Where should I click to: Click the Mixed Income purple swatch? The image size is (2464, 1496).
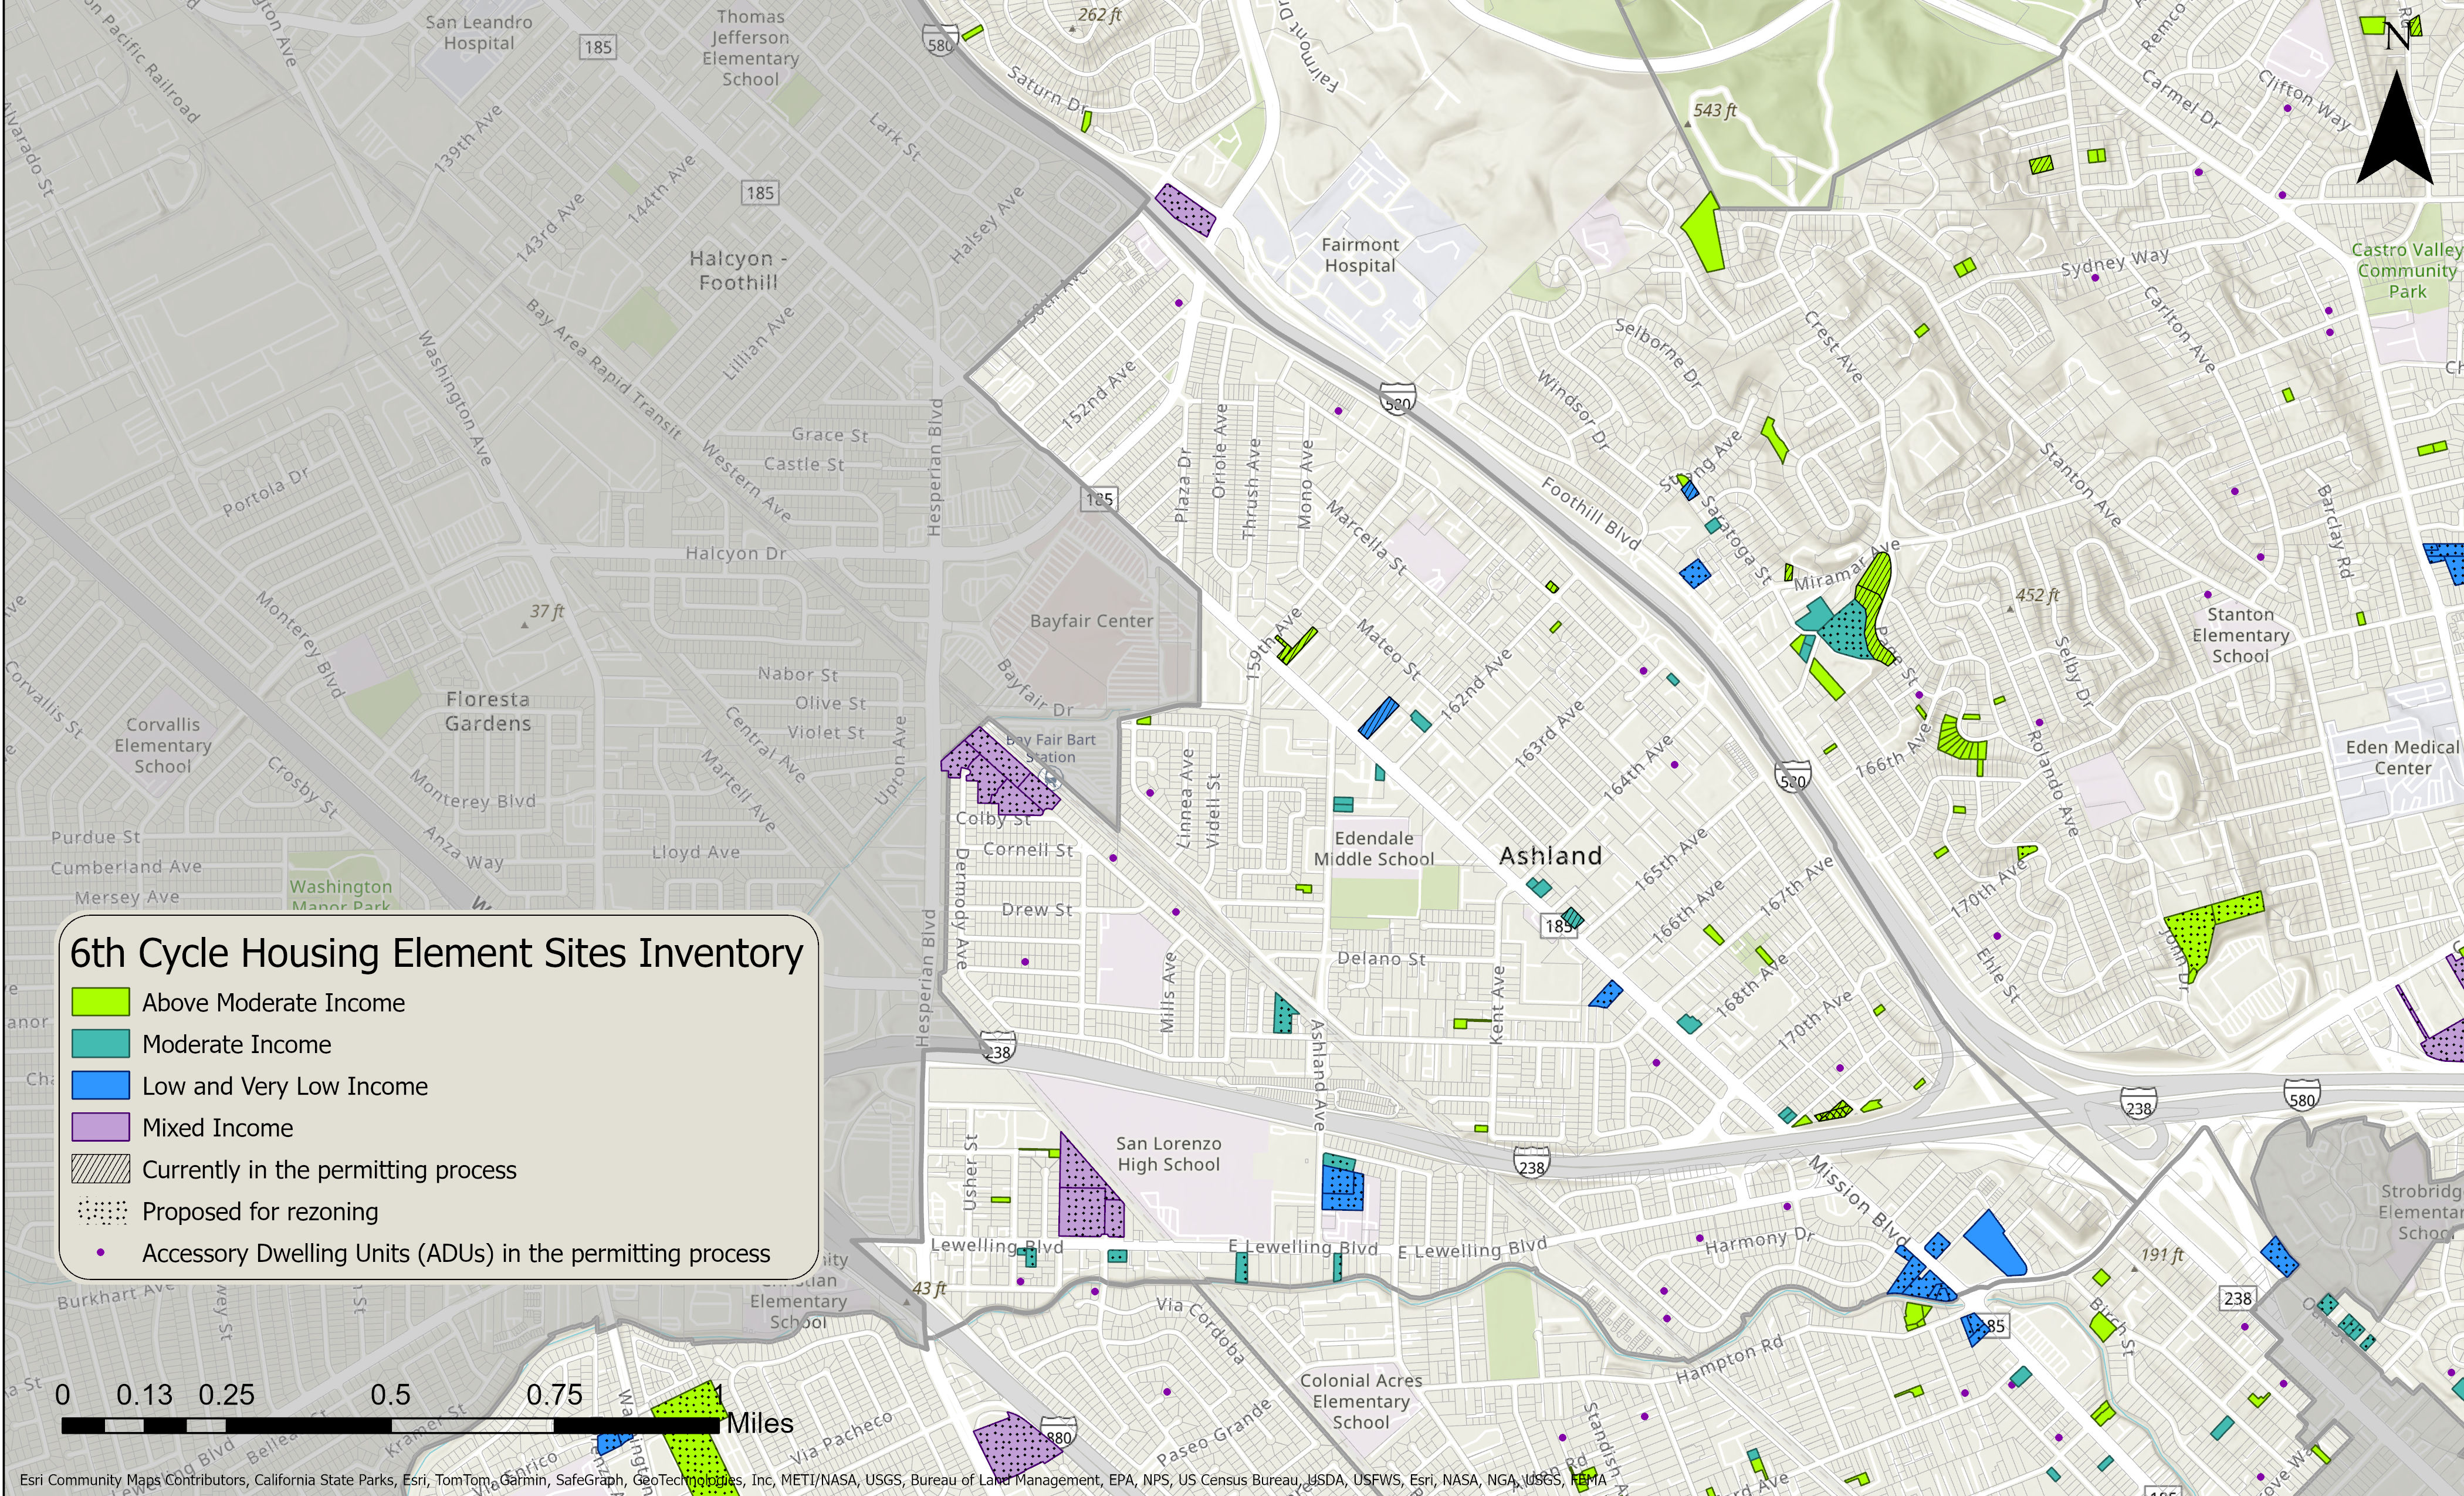point(100,1128)
